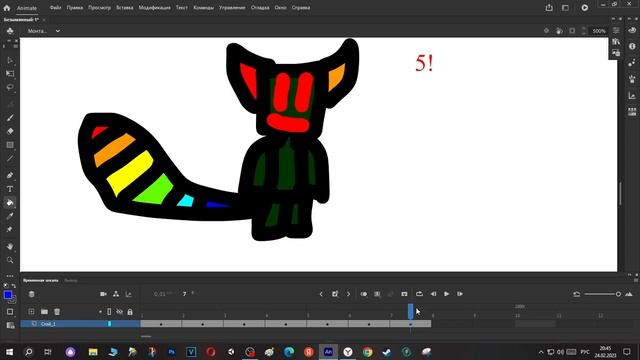Select the Rectangle tool
Viewport: 640px width, 360px height.
pos(10,145)
